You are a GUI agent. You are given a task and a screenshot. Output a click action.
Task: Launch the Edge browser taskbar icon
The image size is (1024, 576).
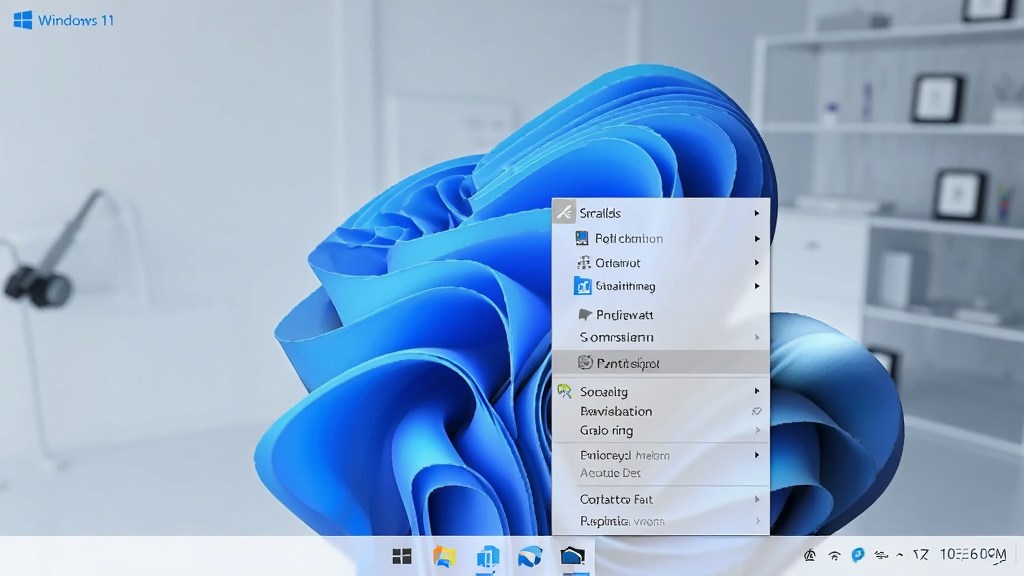[x=530, y=556]
